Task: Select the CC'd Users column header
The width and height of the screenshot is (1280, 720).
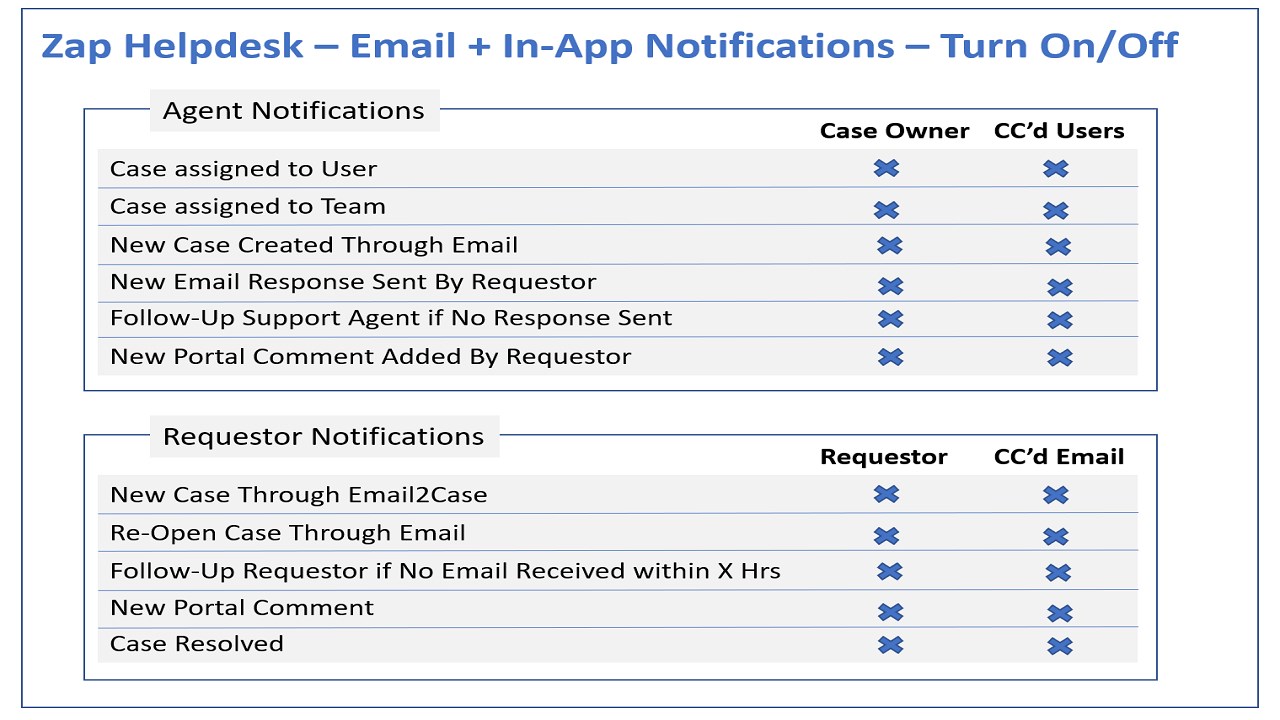Action: (1059, 131)
